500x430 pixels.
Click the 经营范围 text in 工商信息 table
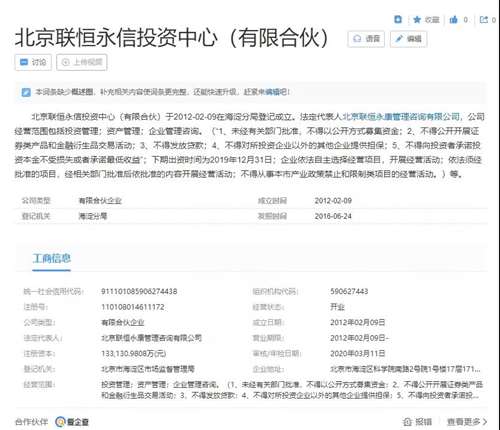(x=292, y=390)
